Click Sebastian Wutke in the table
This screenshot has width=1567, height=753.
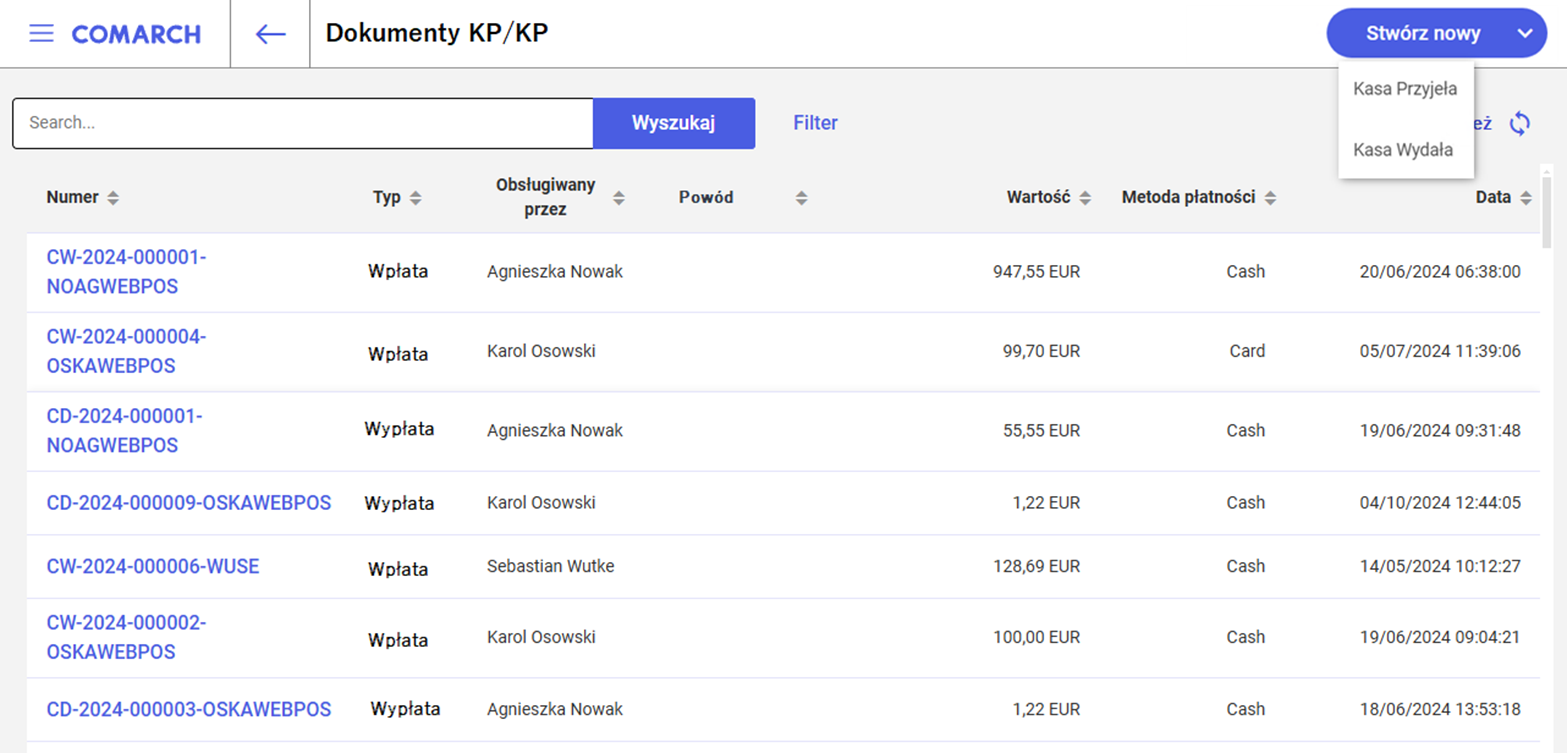pos(550,567)
